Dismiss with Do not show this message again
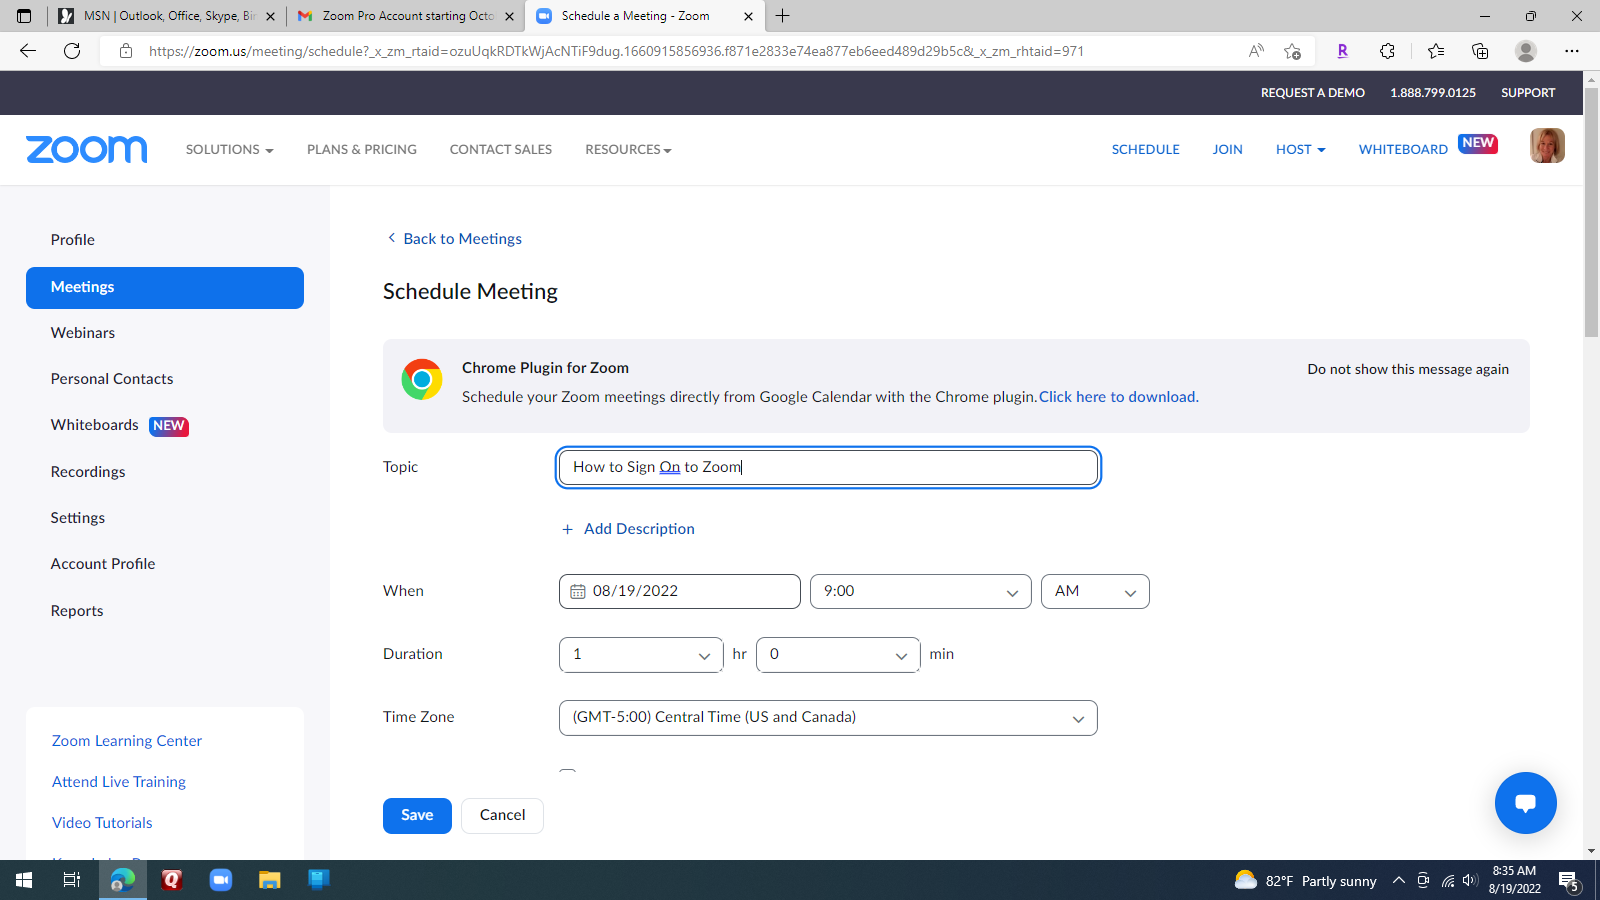The height and width of the screenshot is (900, 1600). click(1408, 369)
